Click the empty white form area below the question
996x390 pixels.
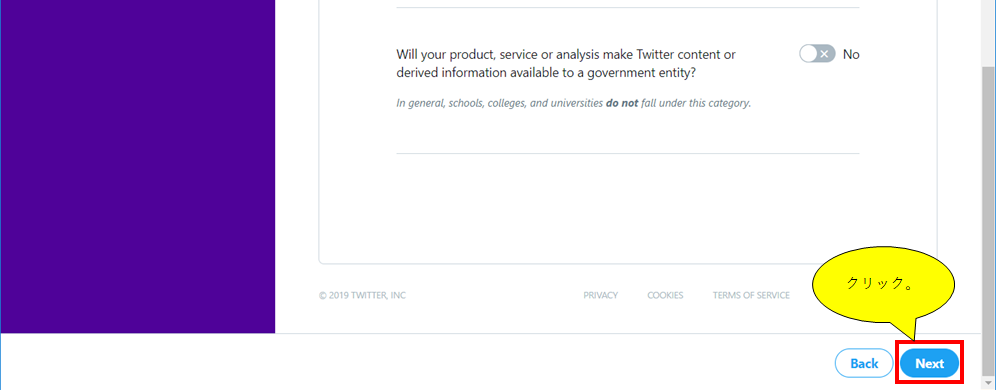(628, 206)
